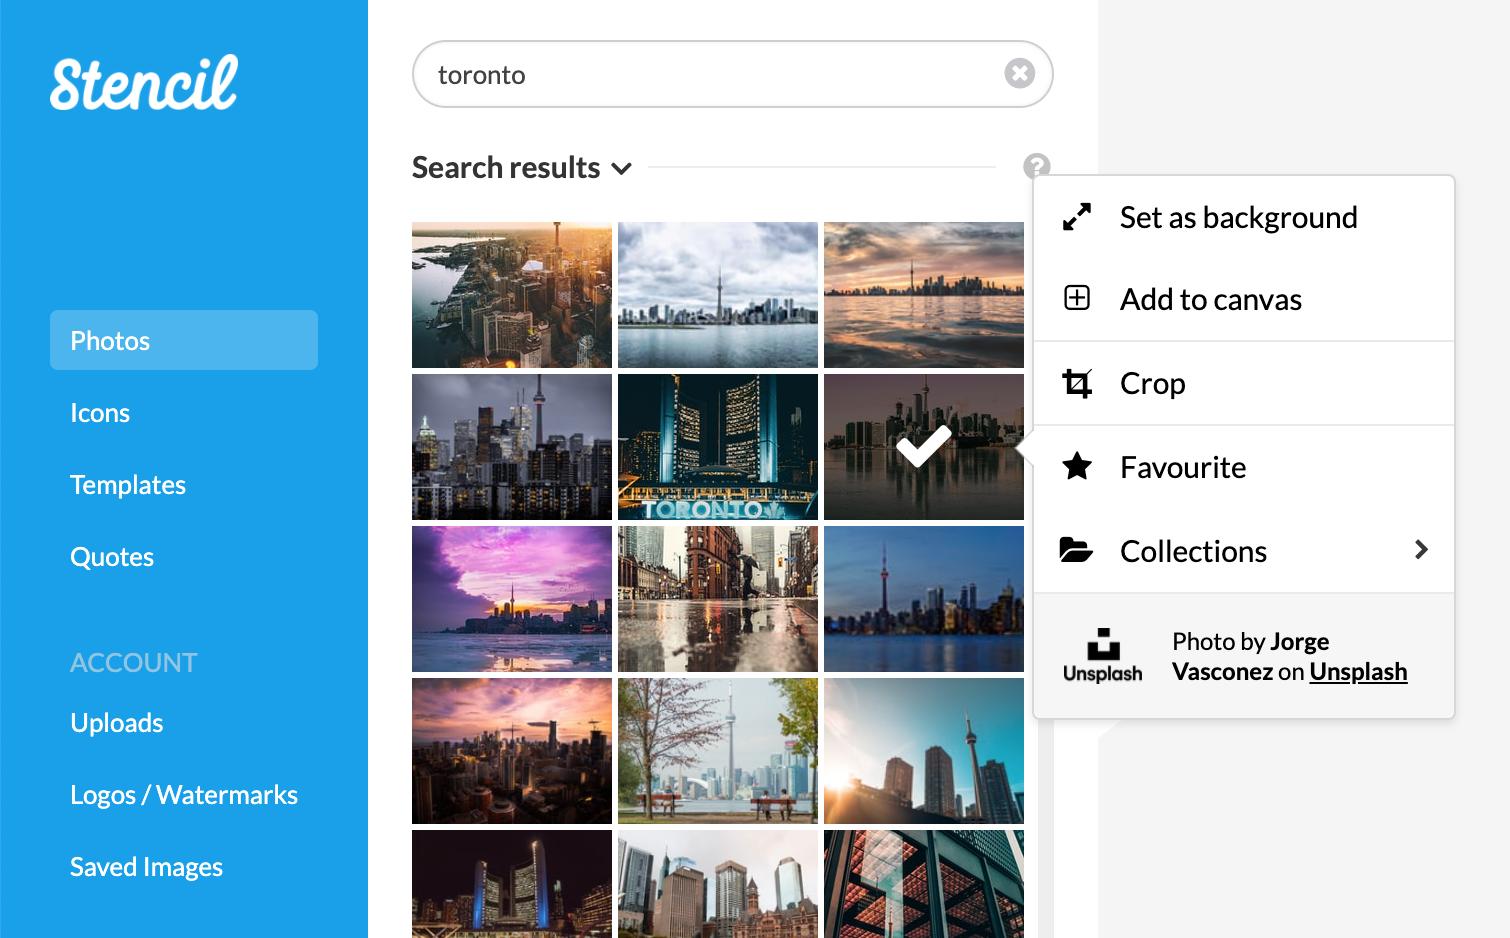This screenshot has height=938, width=1510.
Task: Open help via the question mark icon
Action: coord(1038,165)
